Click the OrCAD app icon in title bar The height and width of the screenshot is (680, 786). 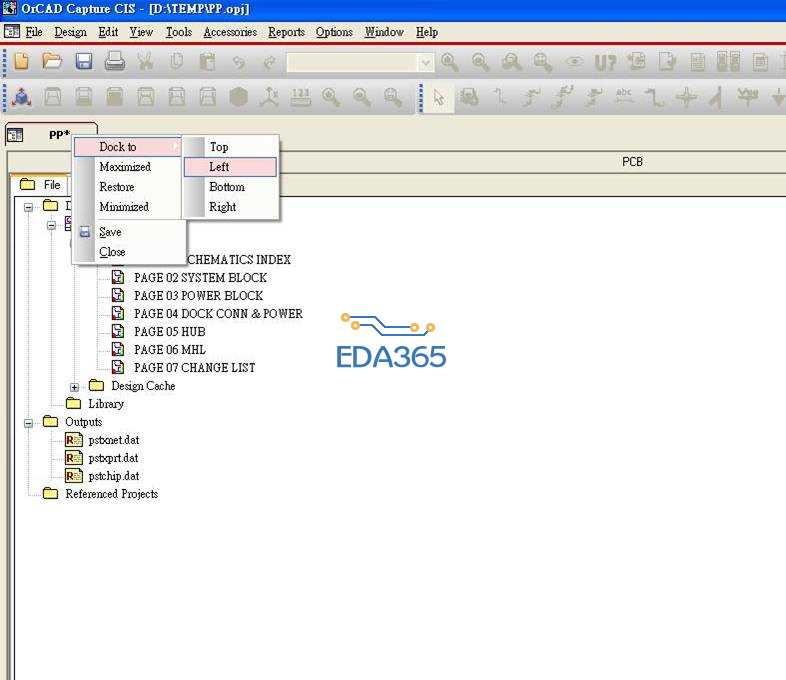tap(10, 8)
